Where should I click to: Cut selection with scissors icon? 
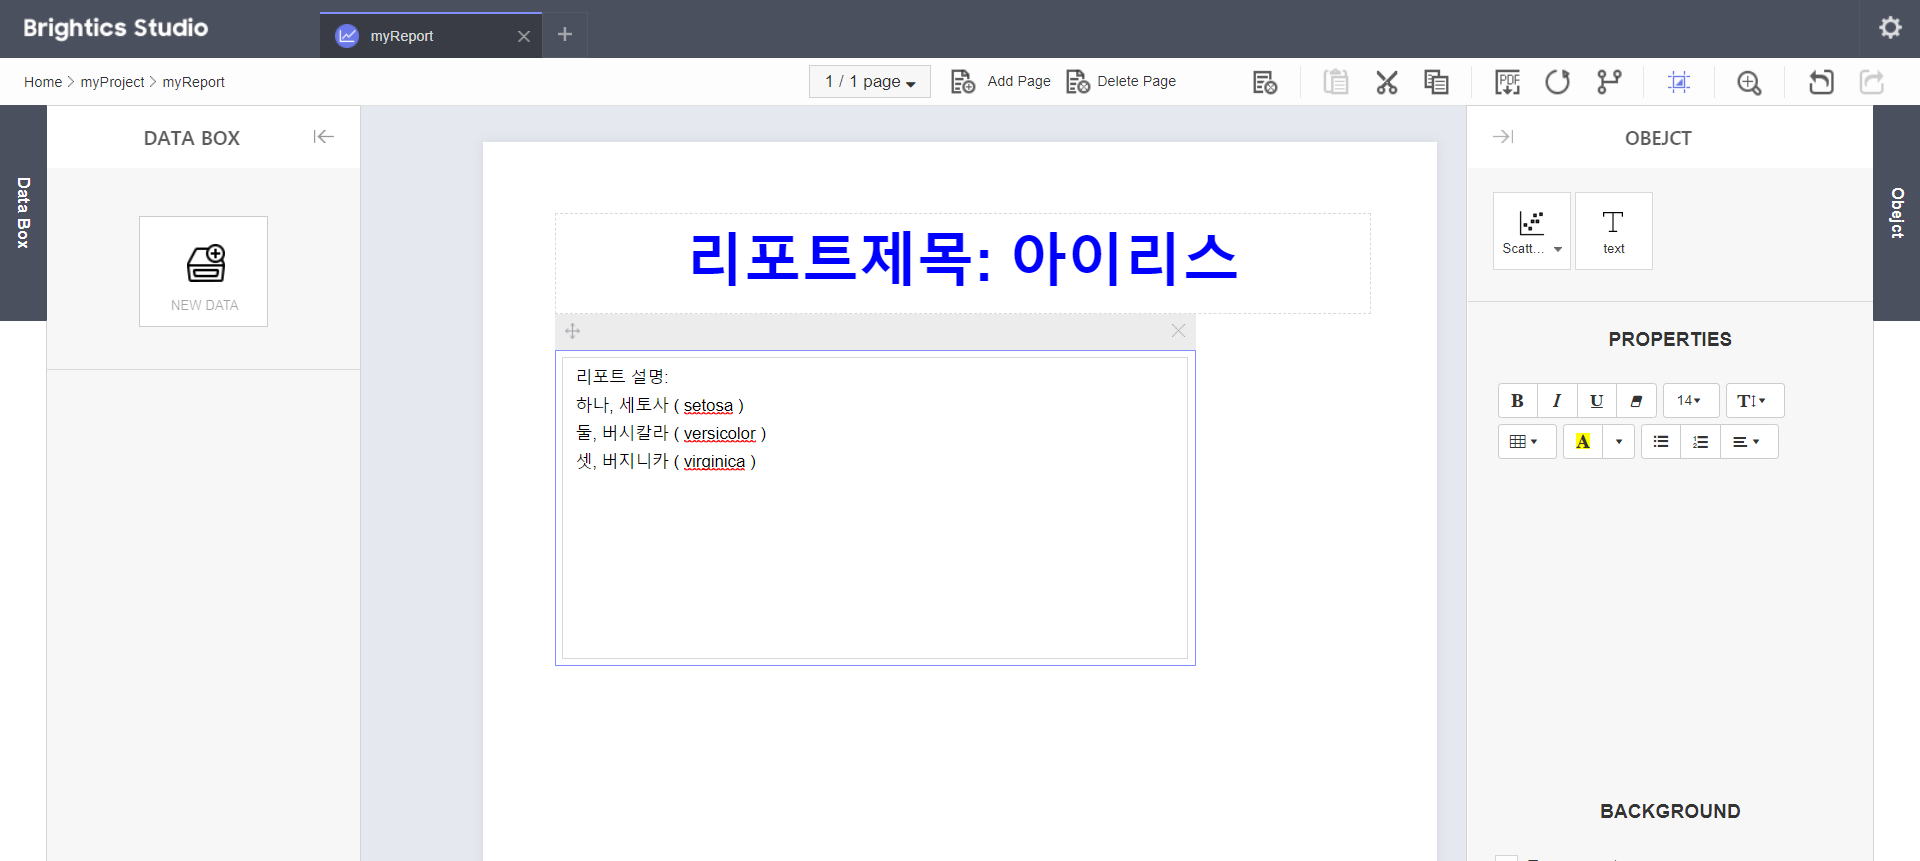[x=1387, y=82]
